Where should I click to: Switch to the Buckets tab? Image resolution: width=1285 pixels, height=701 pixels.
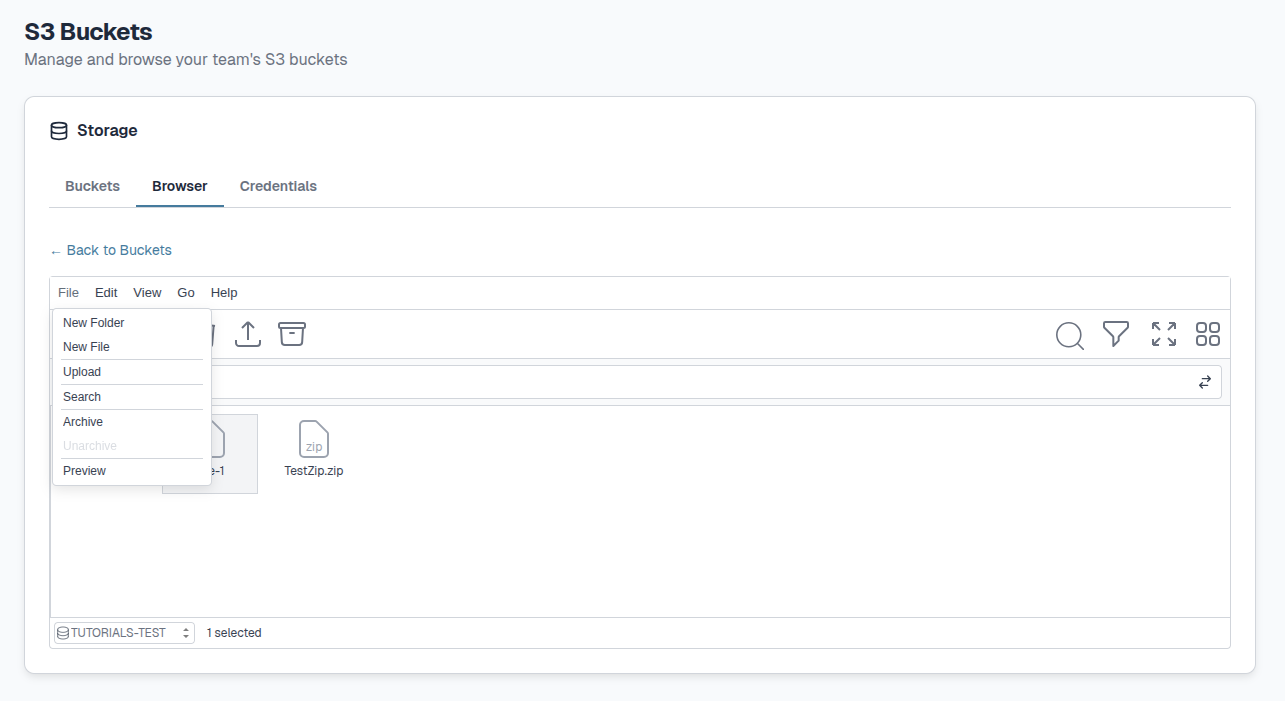click(x=92, y=186)
